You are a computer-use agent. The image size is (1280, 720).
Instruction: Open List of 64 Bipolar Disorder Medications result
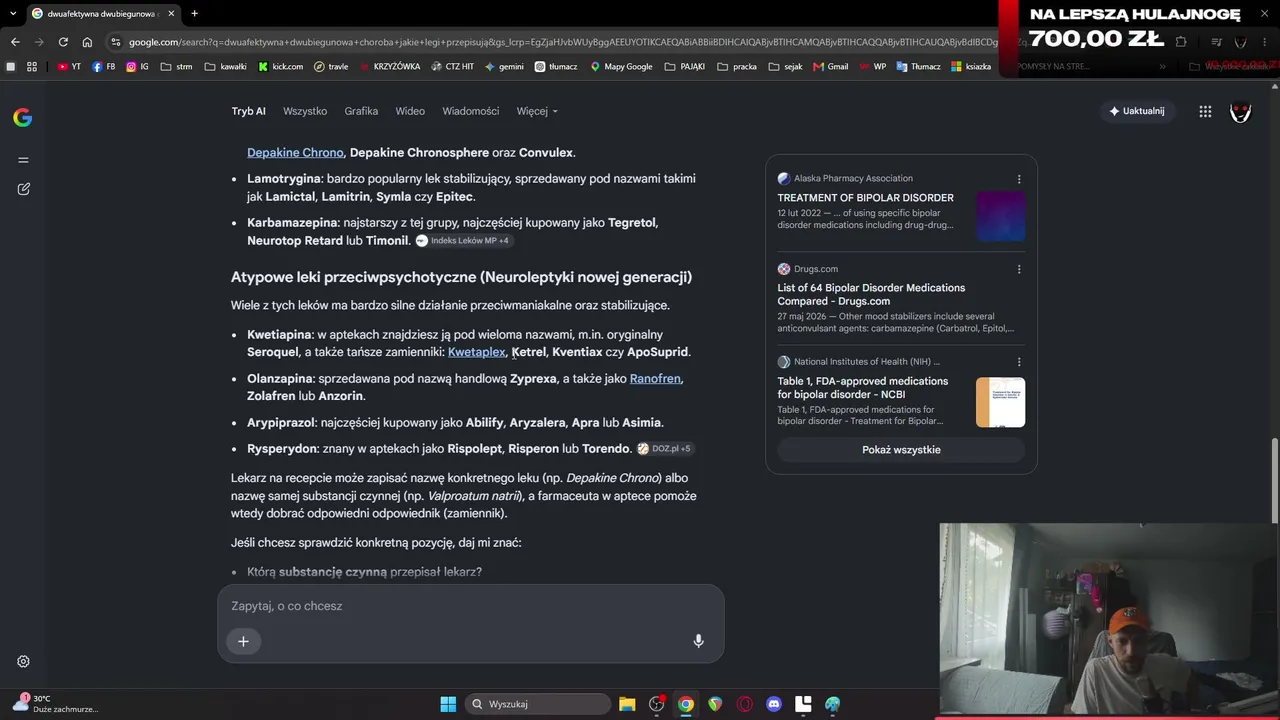pyautogui.click(x=871, y=294)
